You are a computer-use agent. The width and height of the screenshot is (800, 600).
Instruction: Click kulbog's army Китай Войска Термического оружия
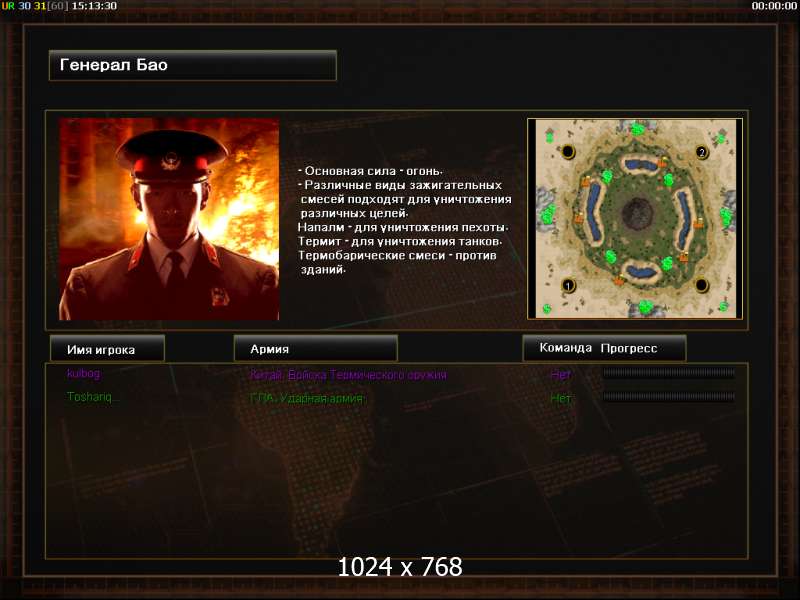click(348, 374)
